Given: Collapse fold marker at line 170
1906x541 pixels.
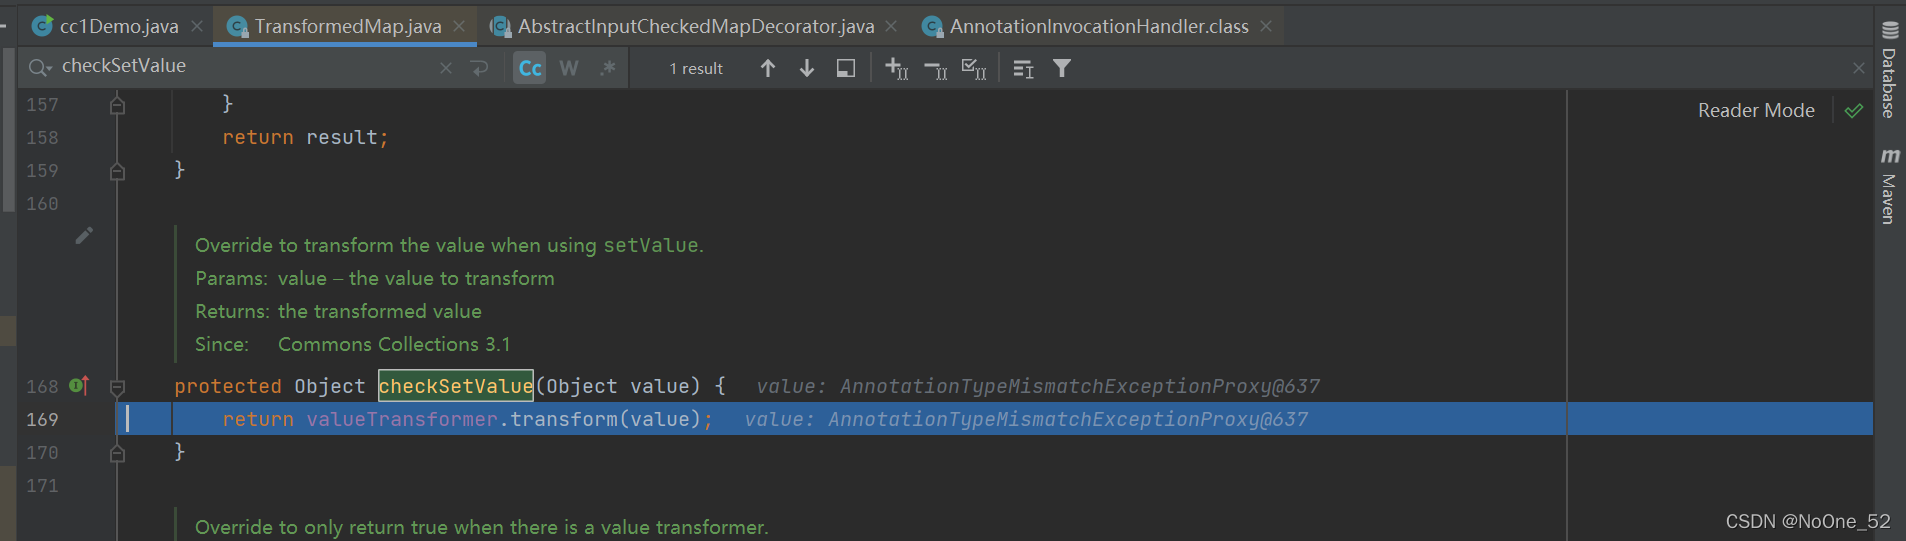Looking at the screenshot, I should (x=117, y=453).
